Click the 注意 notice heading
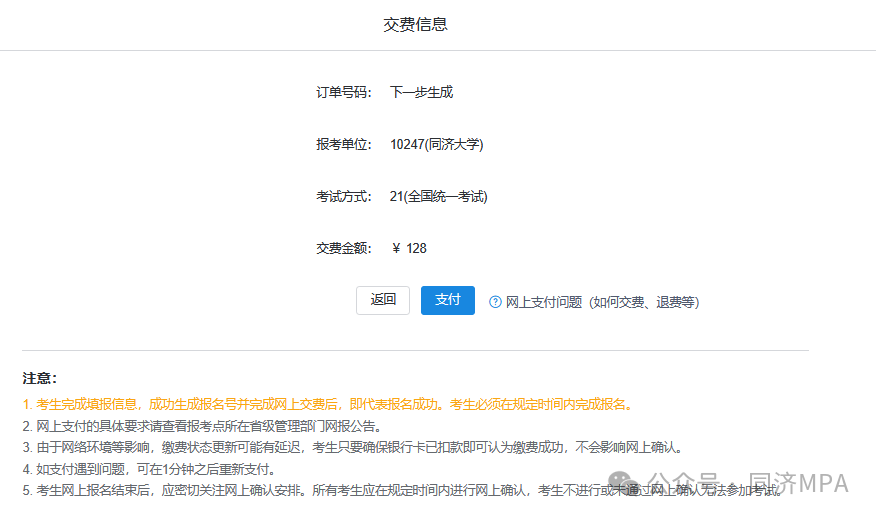 40,378
